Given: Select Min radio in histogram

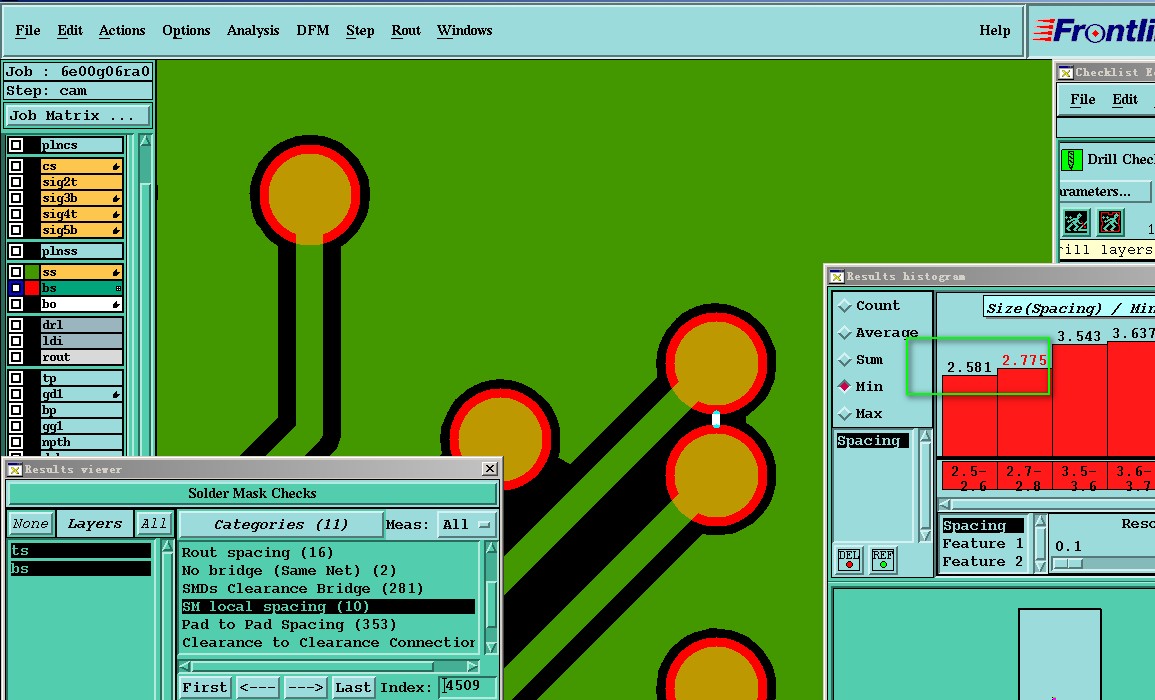Looking at the screenshot, I should tap(845, 386).
